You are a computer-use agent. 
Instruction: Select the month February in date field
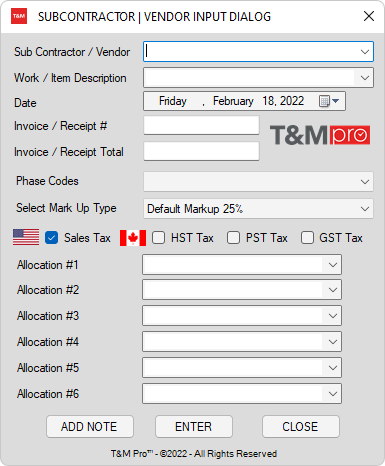point(233,101)
